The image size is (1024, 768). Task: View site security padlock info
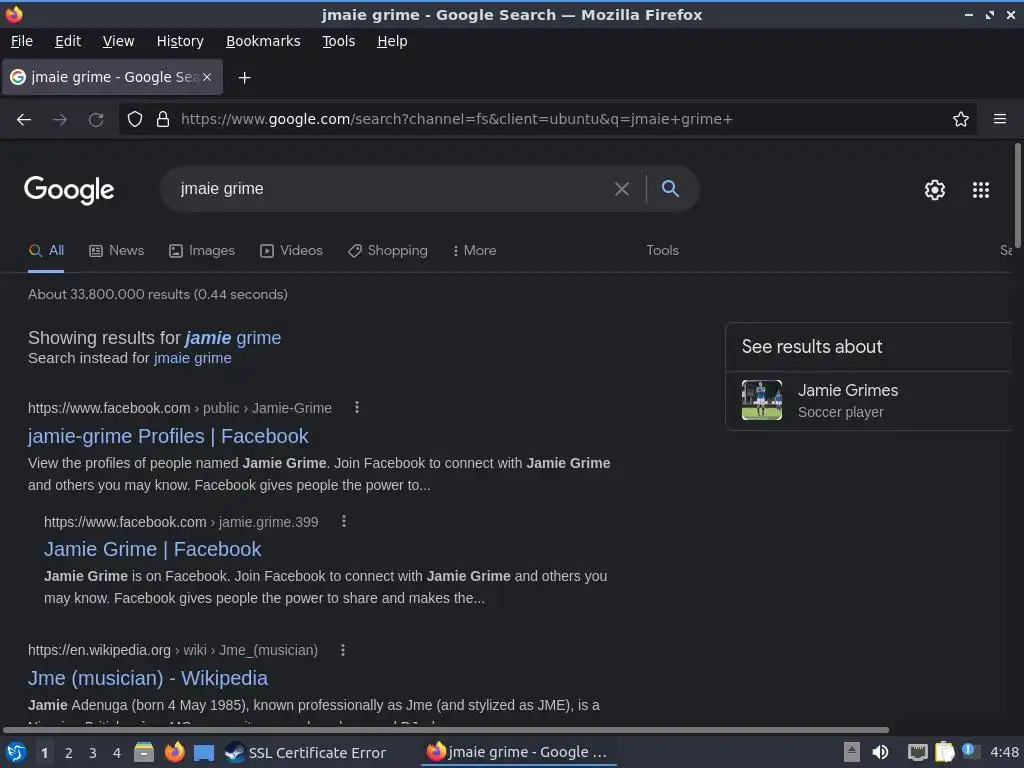(163, 119)
